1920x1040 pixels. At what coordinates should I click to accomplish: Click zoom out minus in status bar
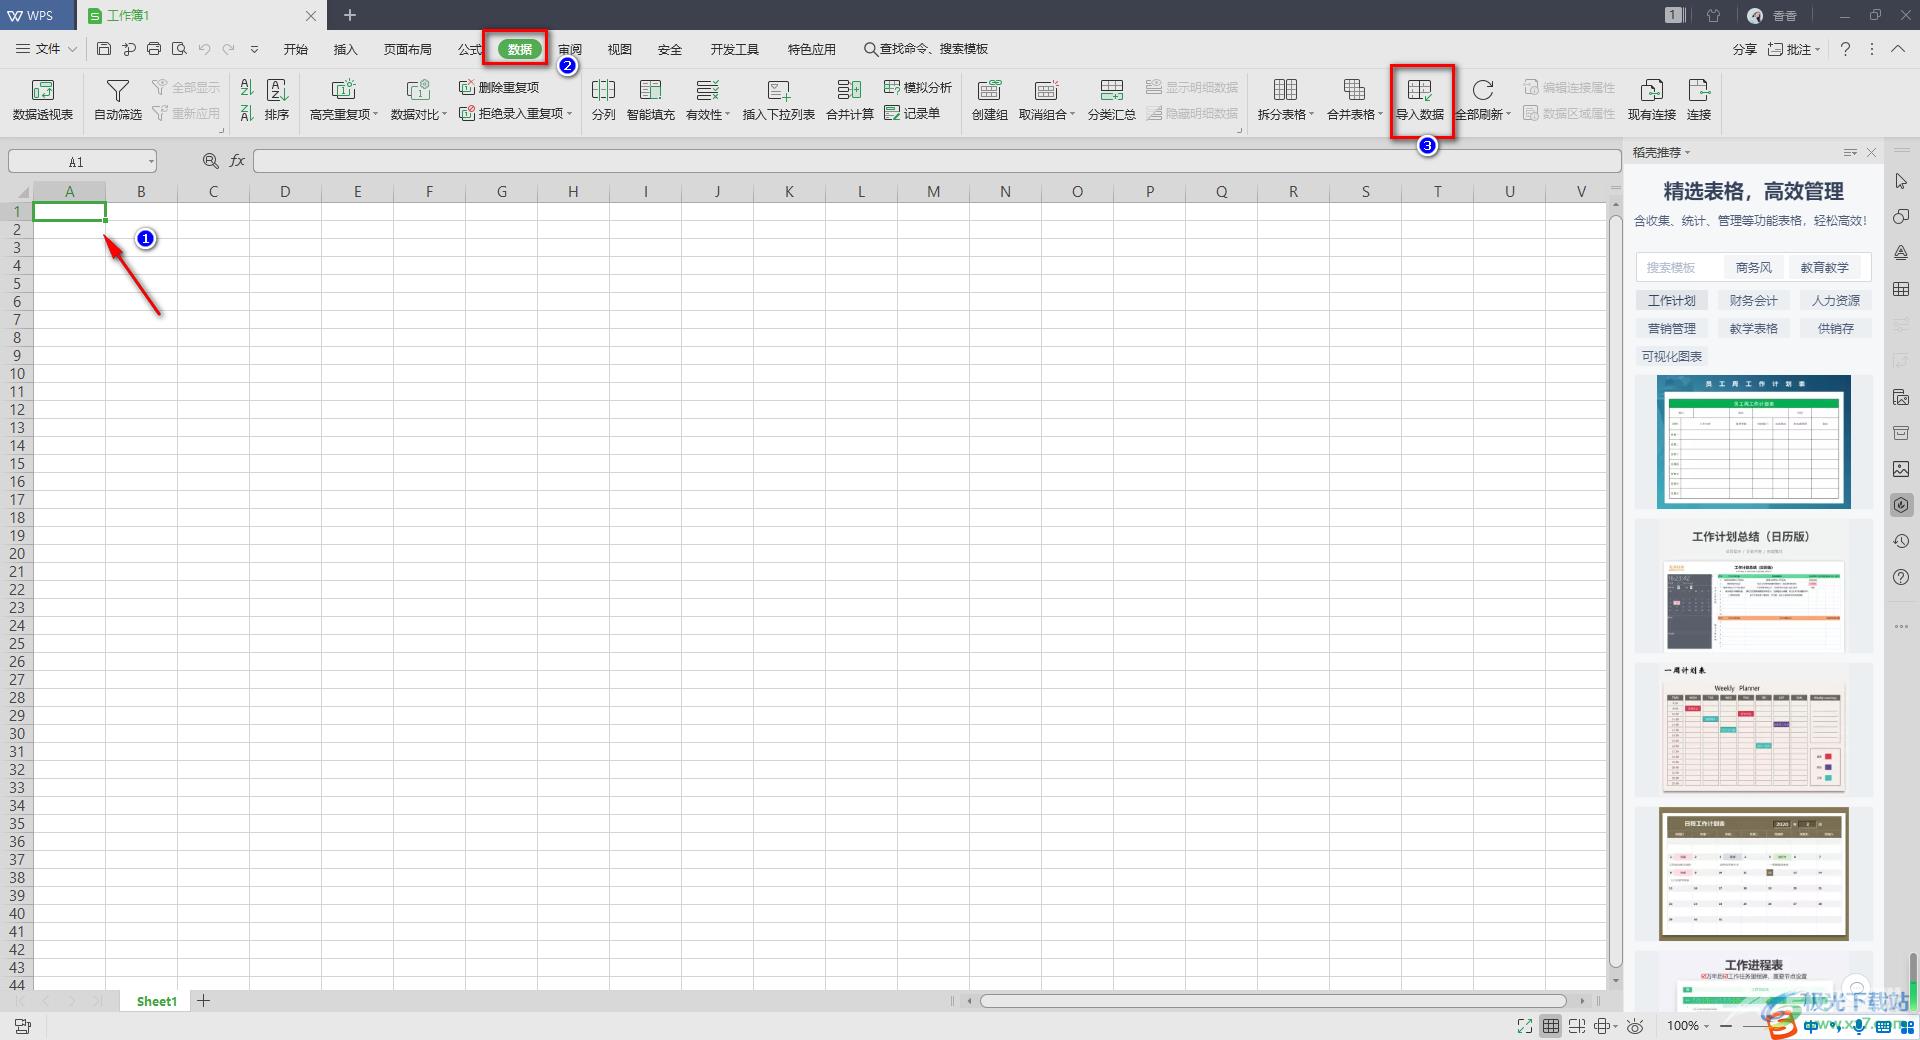pos(1727,1026)
